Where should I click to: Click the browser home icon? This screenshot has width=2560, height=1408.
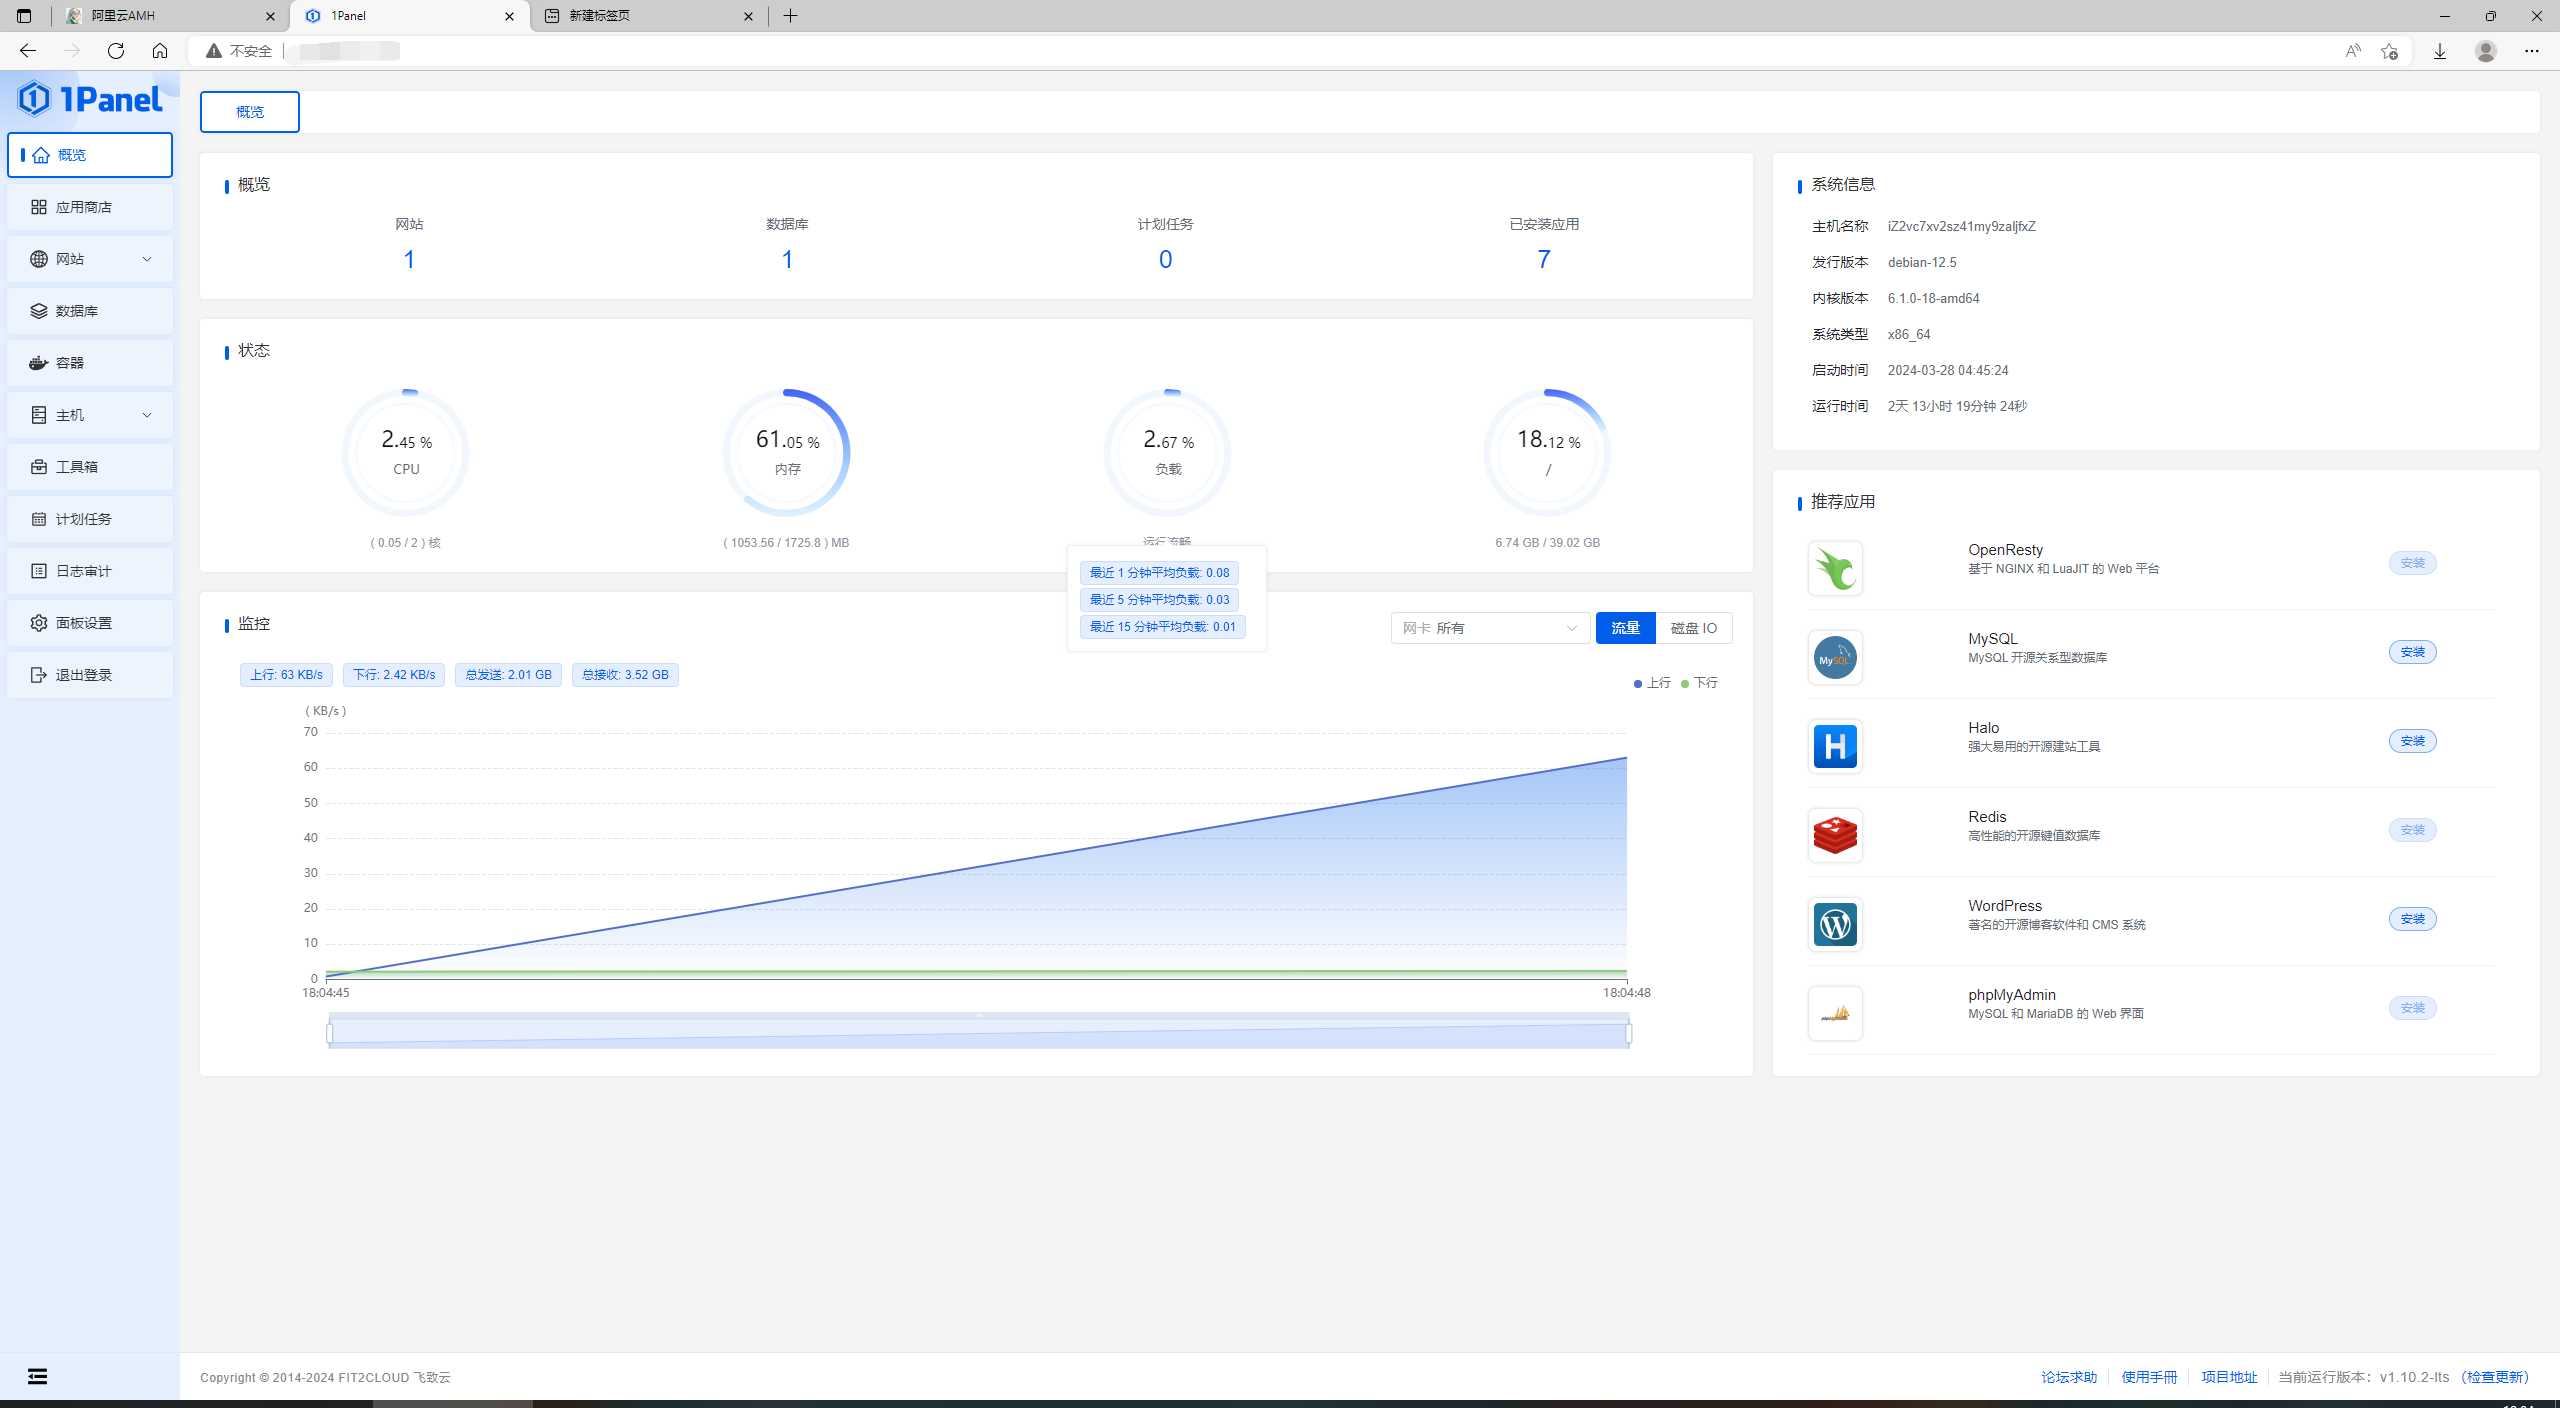pos(160,51)
